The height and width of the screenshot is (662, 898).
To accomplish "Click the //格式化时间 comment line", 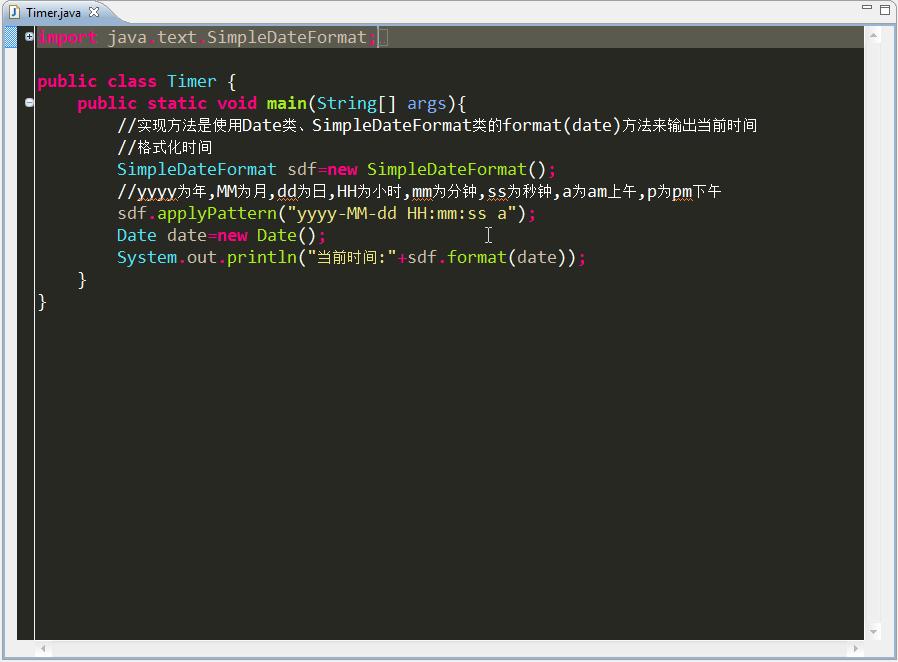I will (x=165, y=147).
